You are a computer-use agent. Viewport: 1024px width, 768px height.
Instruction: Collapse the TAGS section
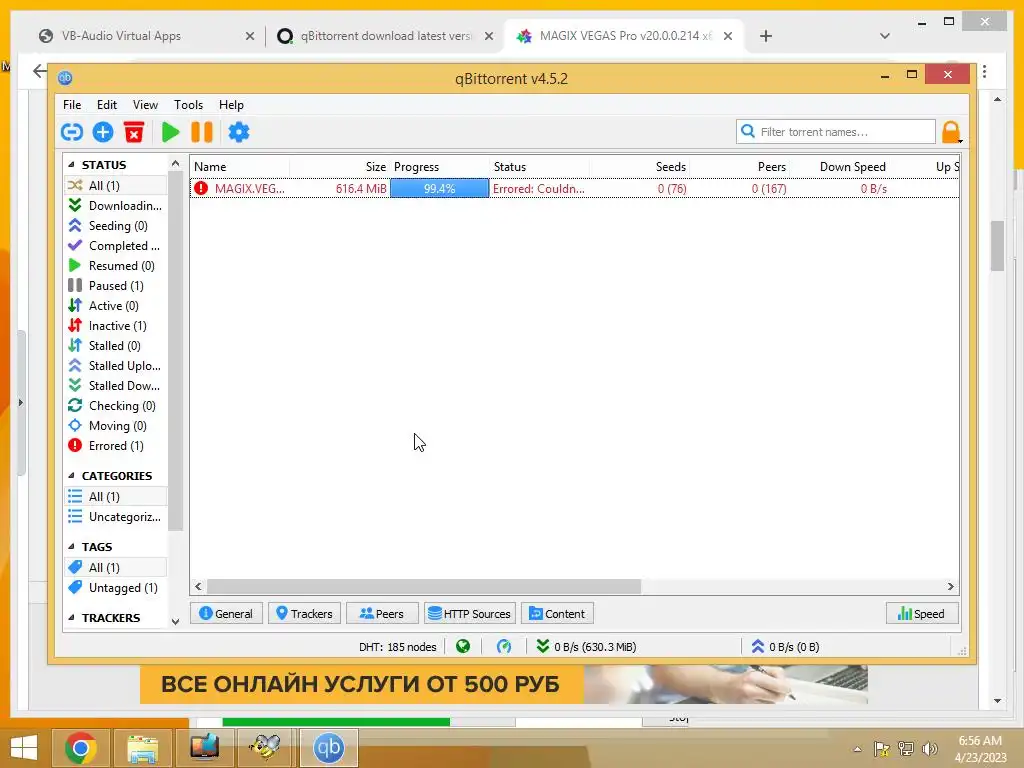coord(71,547)
